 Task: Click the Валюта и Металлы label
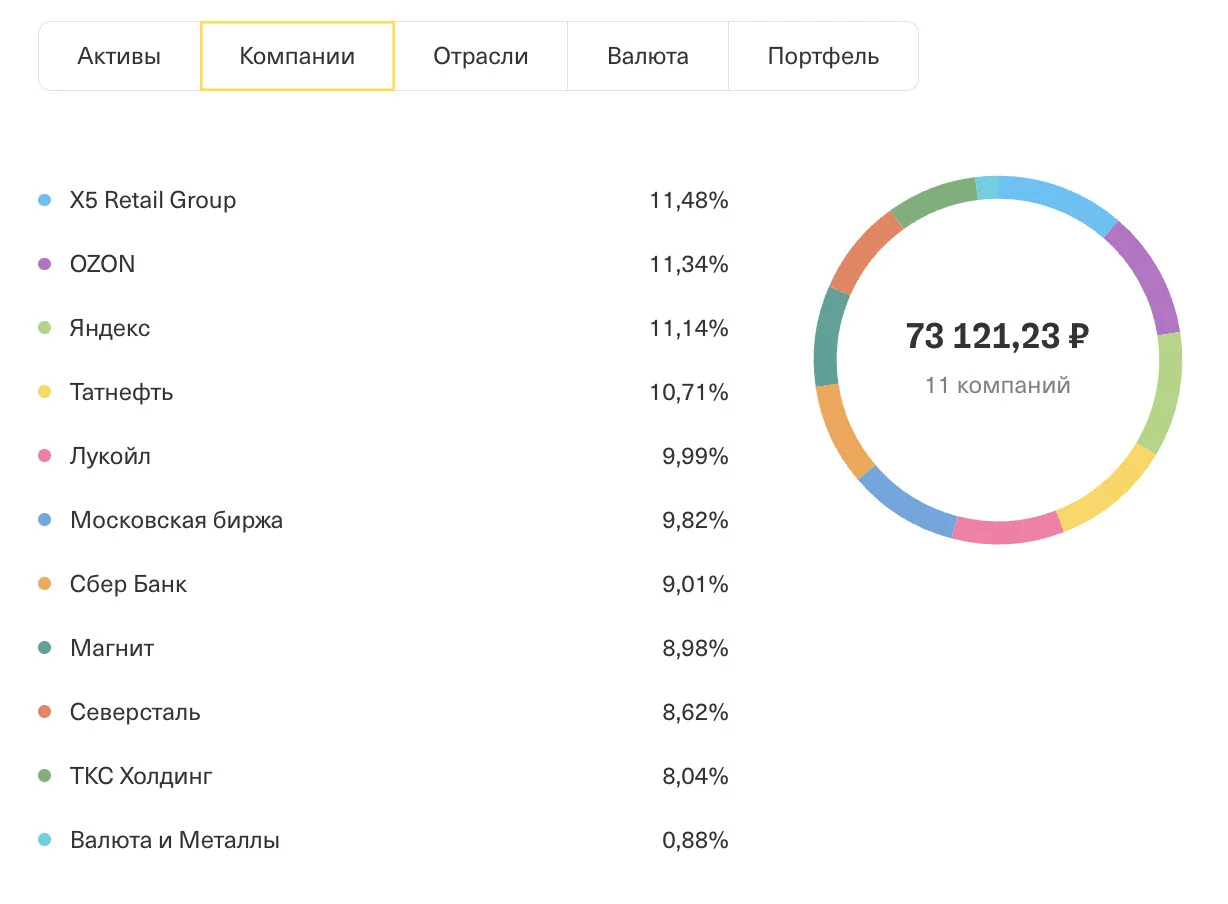tap(175, 840)
